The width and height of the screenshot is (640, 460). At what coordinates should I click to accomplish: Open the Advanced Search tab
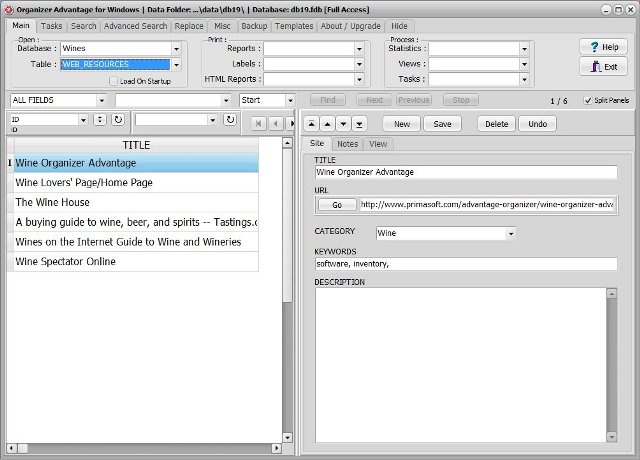136,26
